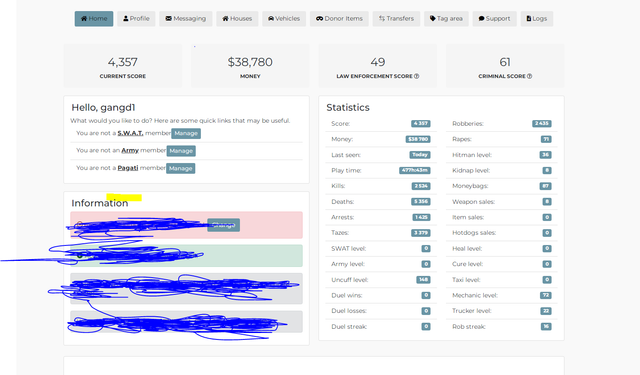640x375 pixels.
Task: Switch to the Houses tab
Action: pyautogui.click(x=237, y=19)
